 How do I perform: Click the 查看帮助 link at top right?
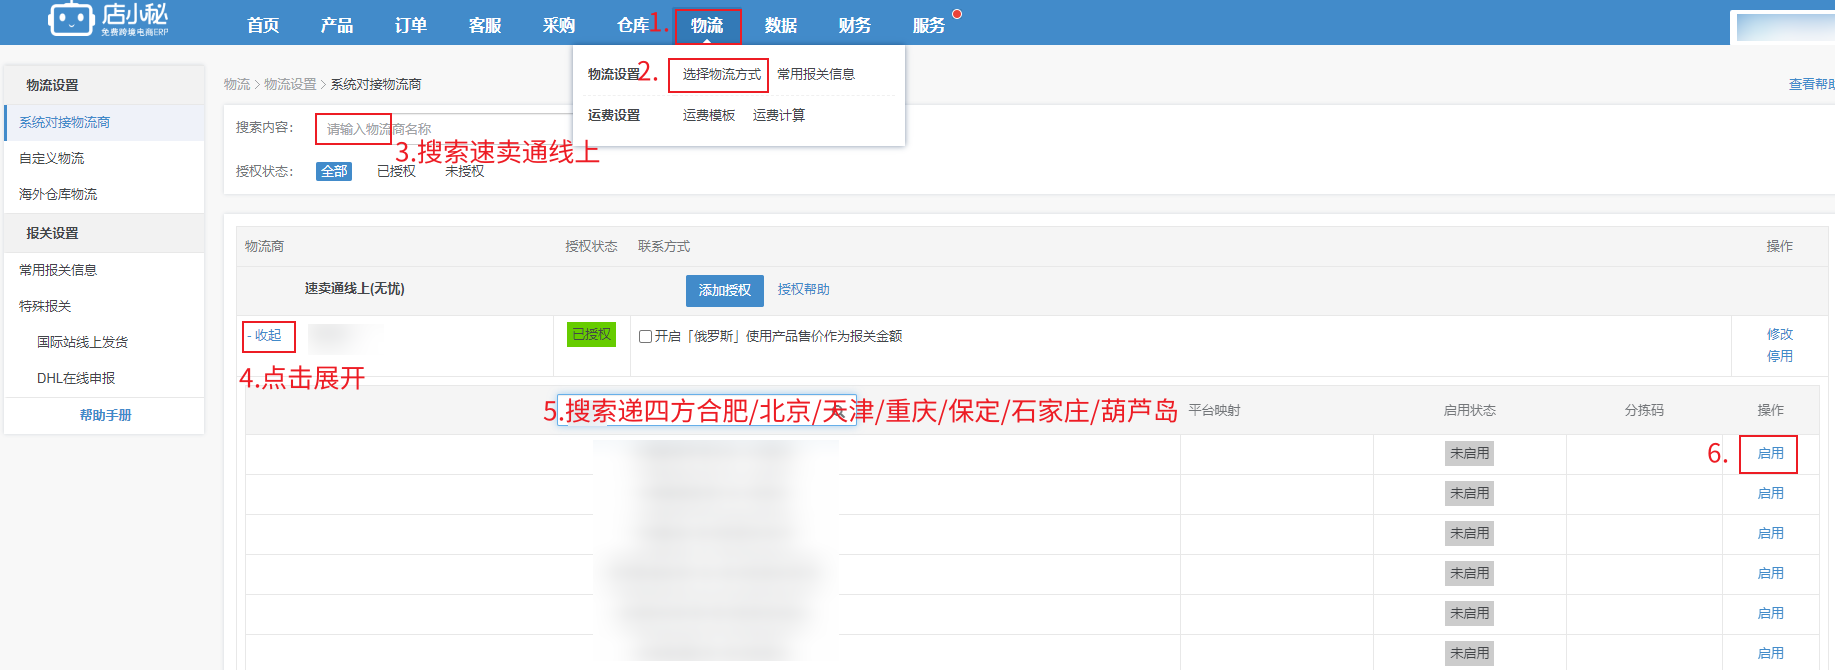[1811, 84]
